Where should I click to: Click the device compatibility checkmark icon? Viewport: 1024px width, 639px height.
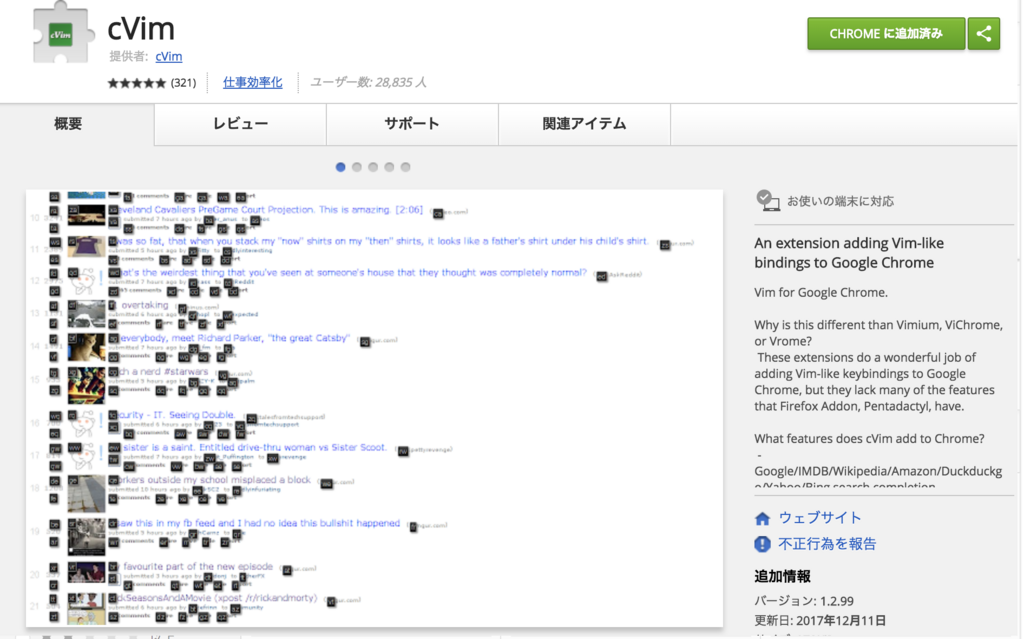pos(767,201)
